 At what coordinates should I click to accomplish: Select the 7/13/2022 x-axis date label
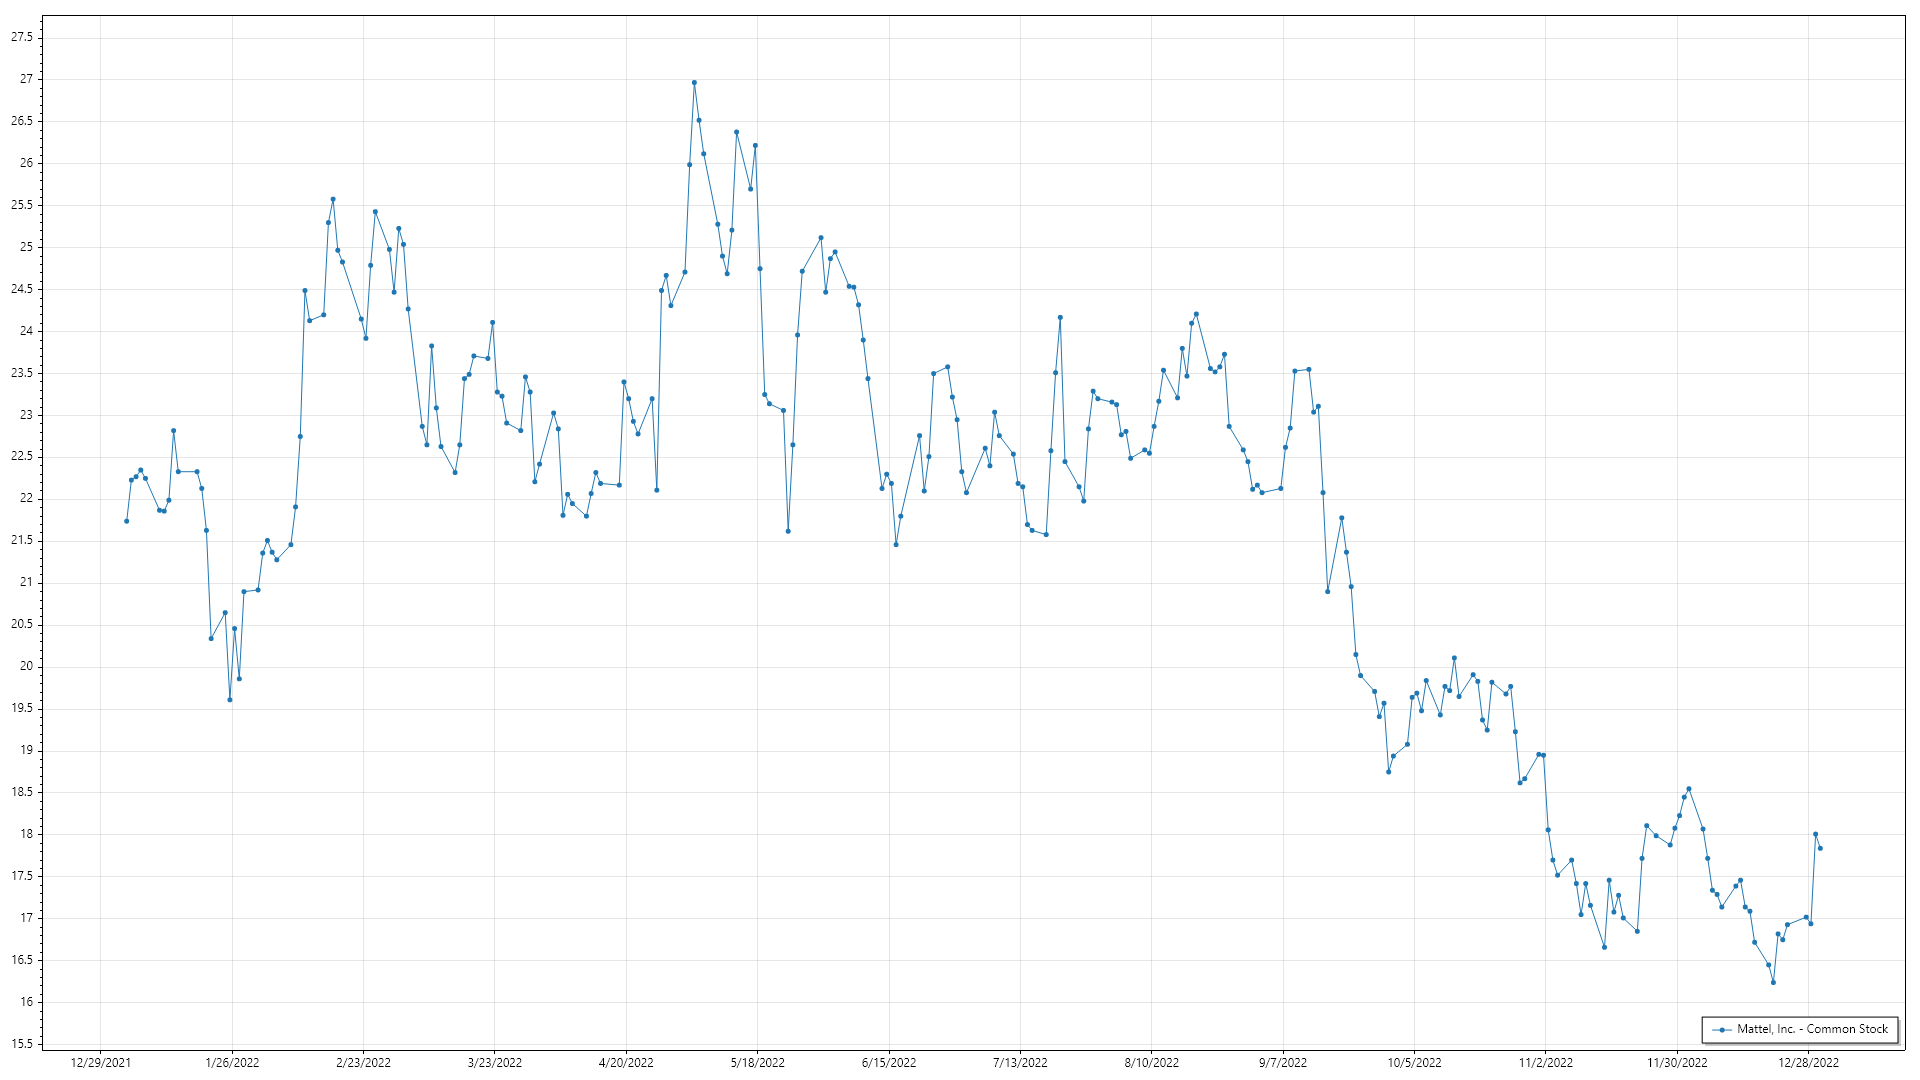pos(1020,1063)
